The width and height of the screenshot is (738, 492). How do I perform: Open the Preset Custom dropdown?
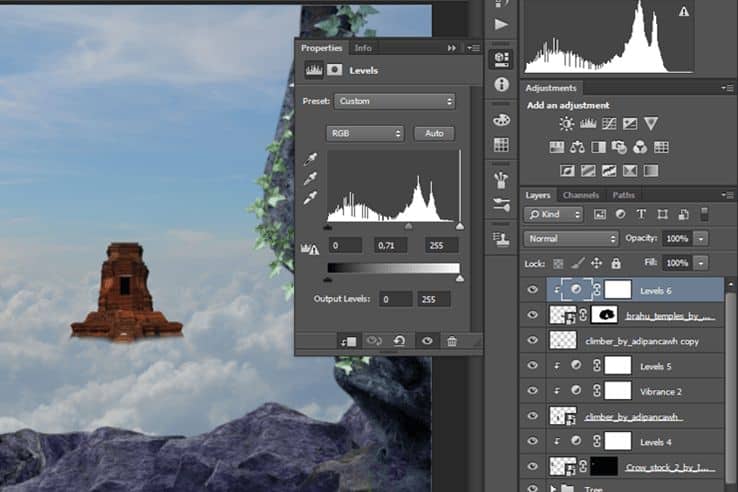point(394,101)
